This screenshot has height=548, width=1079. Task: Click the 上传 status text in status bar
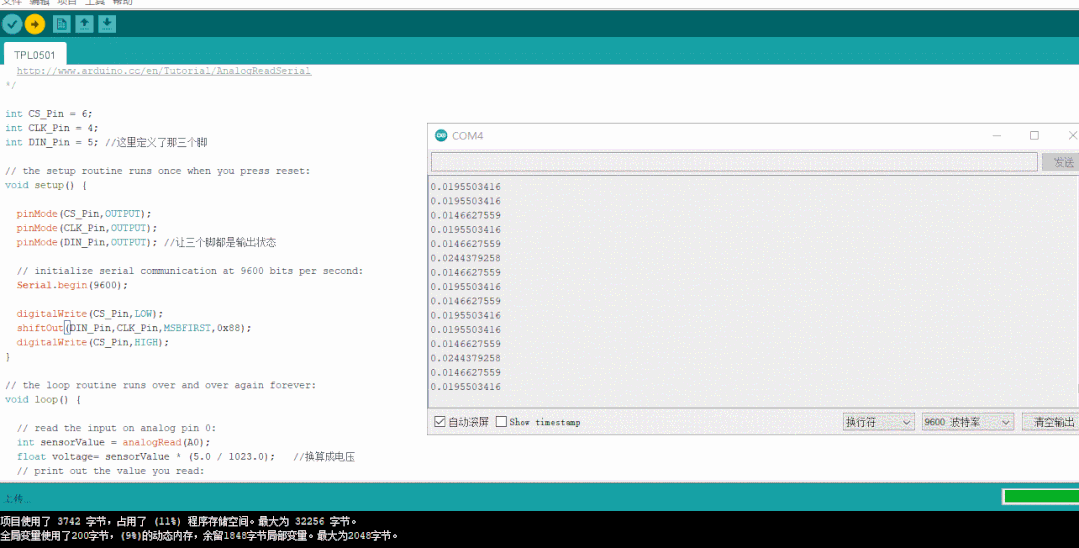pyautogui.click(x=17, y=498)
